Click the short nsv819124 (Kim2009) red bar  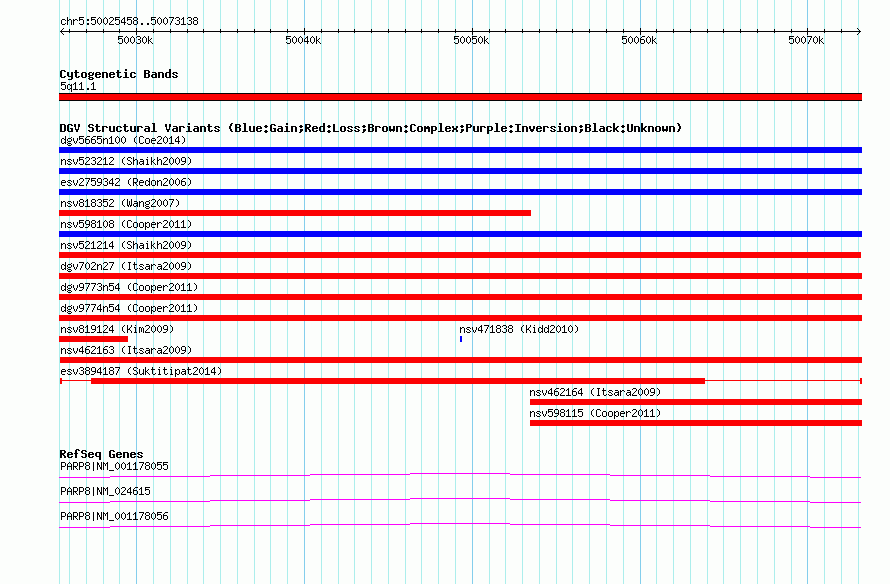click(94, 339)
